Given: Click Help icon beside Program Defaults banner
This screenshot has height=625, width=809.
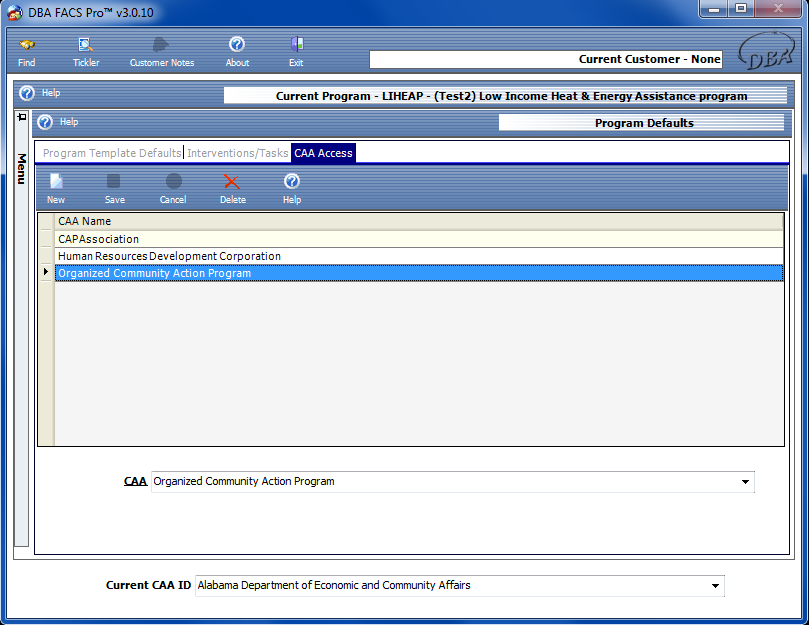Looking at the screenshot, I should (x=45, y=122).
